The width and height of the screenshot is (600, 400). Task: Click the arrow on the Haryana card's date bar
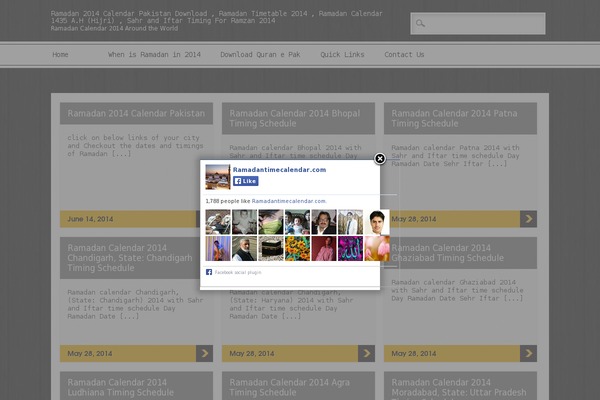(367, 353)
